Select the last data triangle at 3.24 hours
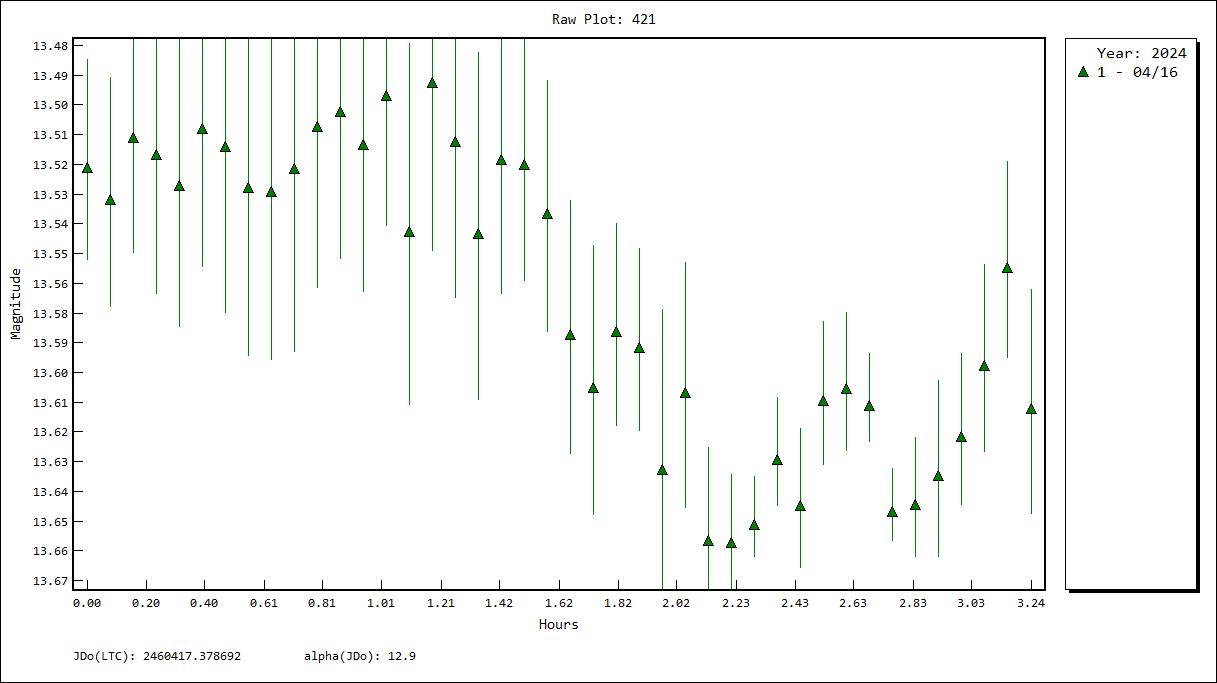Image resolution: width=1217 pixels, height=683 pixels. pyautogui.click(x=1031, y=409)
